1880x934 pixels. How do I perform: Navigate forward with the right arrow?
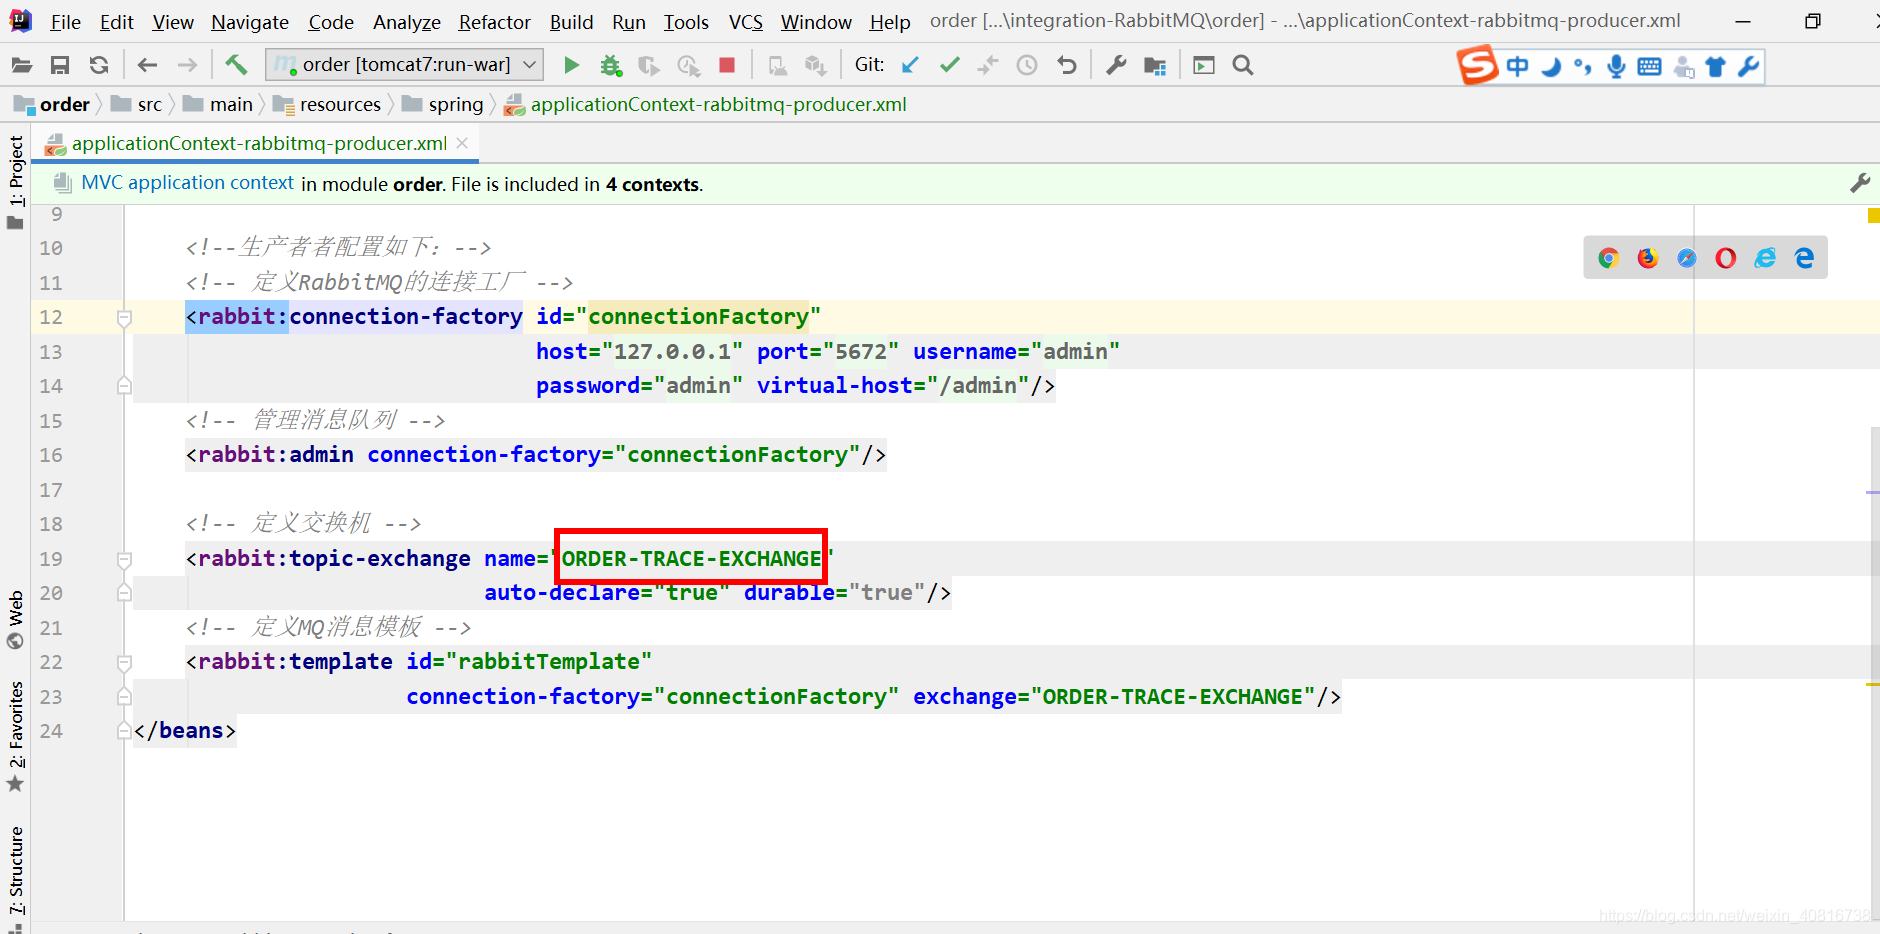click(x=187, y=65)
